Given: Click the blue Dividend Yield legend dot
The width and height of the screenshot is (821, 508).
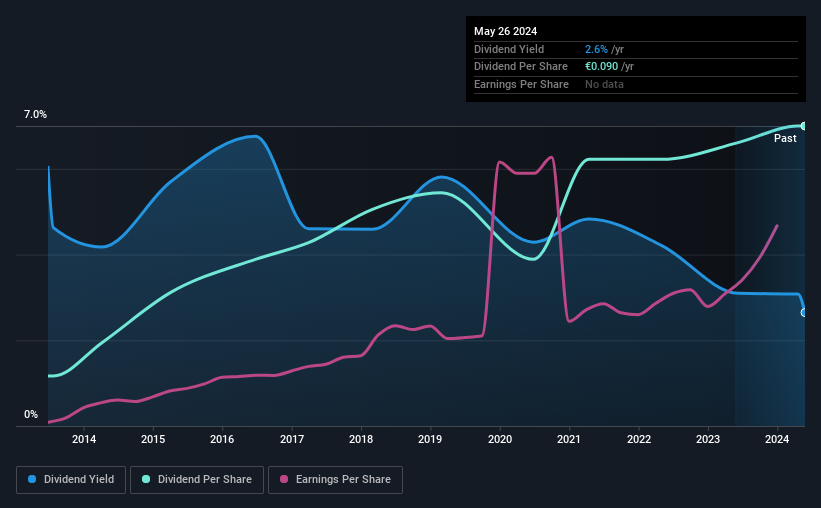Looking at the screenshot, I should (x=32, y=479).
